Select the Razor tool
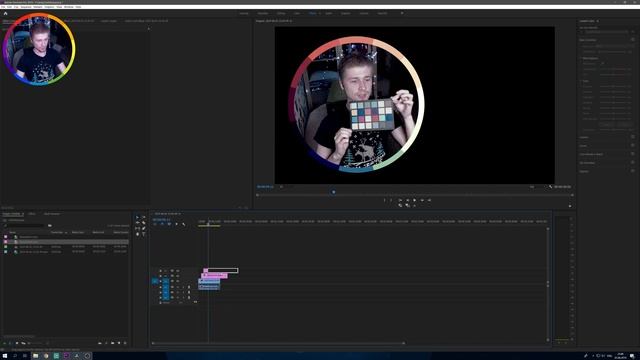Viewport: 640px width, 360px height. pyautogui.click(x=144, y=223)
